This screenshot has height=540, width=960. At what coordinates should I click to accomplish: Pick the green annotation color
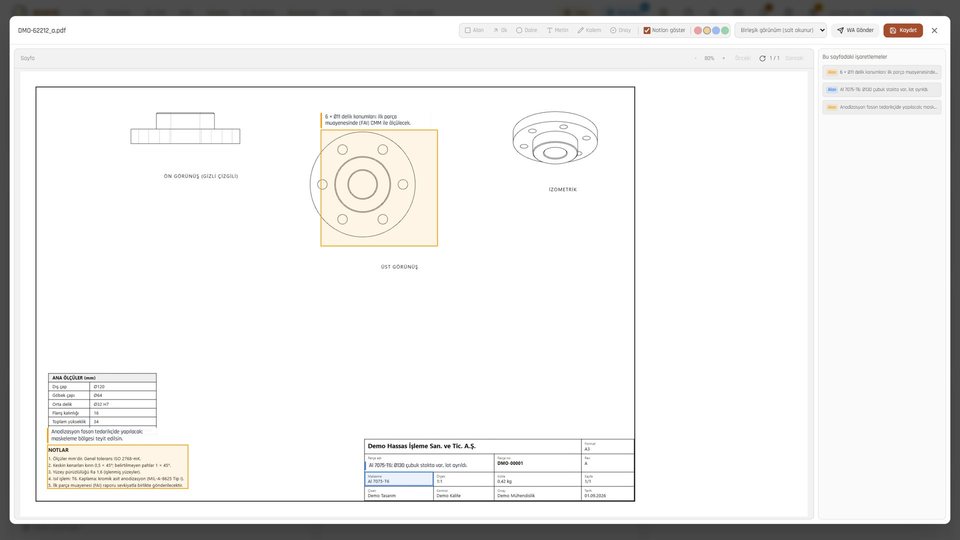(x=725, y=30)
